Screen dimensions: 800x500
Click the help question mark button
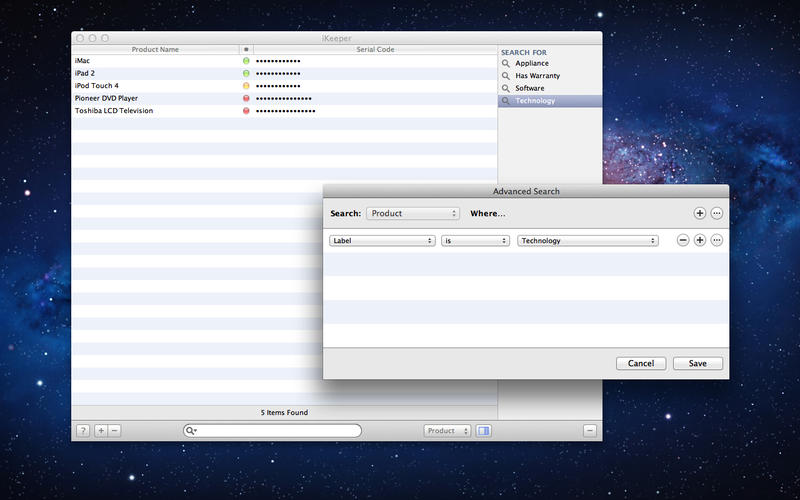[83, 431]
